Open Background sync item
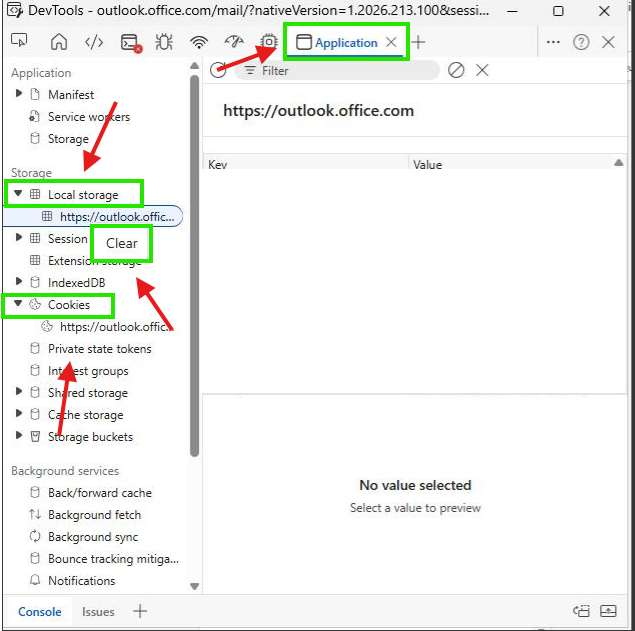 [93, 537]
